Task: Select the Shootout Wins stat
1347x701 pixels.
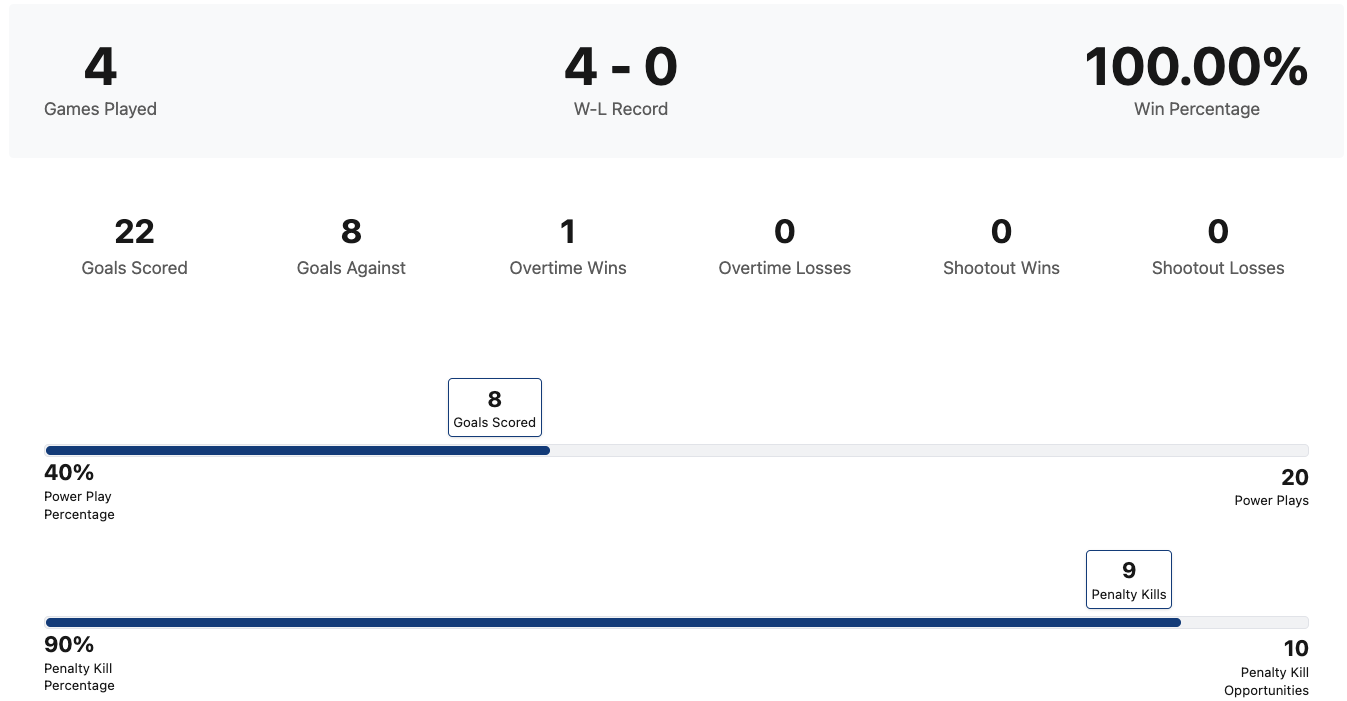Action: tap(1001, 246)
